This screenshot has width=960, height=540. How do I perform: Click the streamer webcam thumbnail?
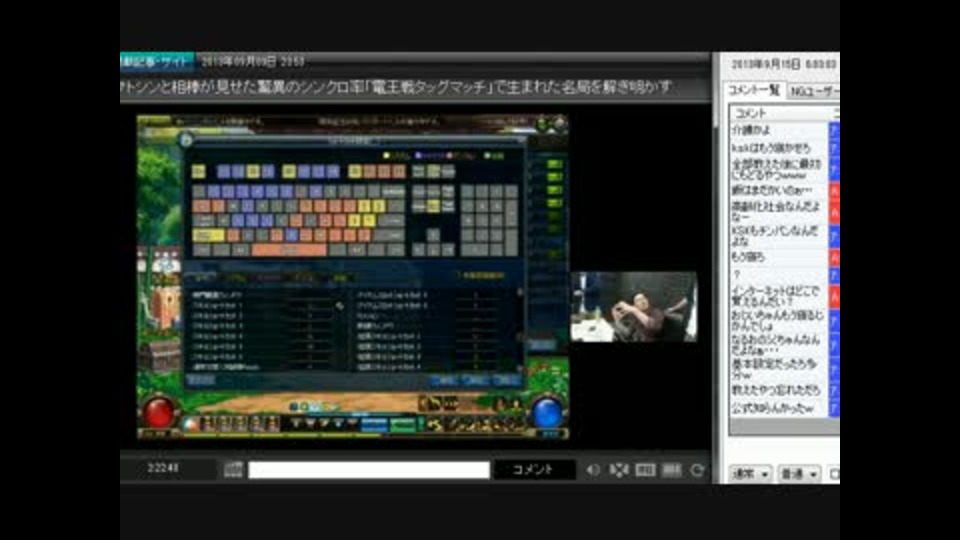[x=634, y=307]
